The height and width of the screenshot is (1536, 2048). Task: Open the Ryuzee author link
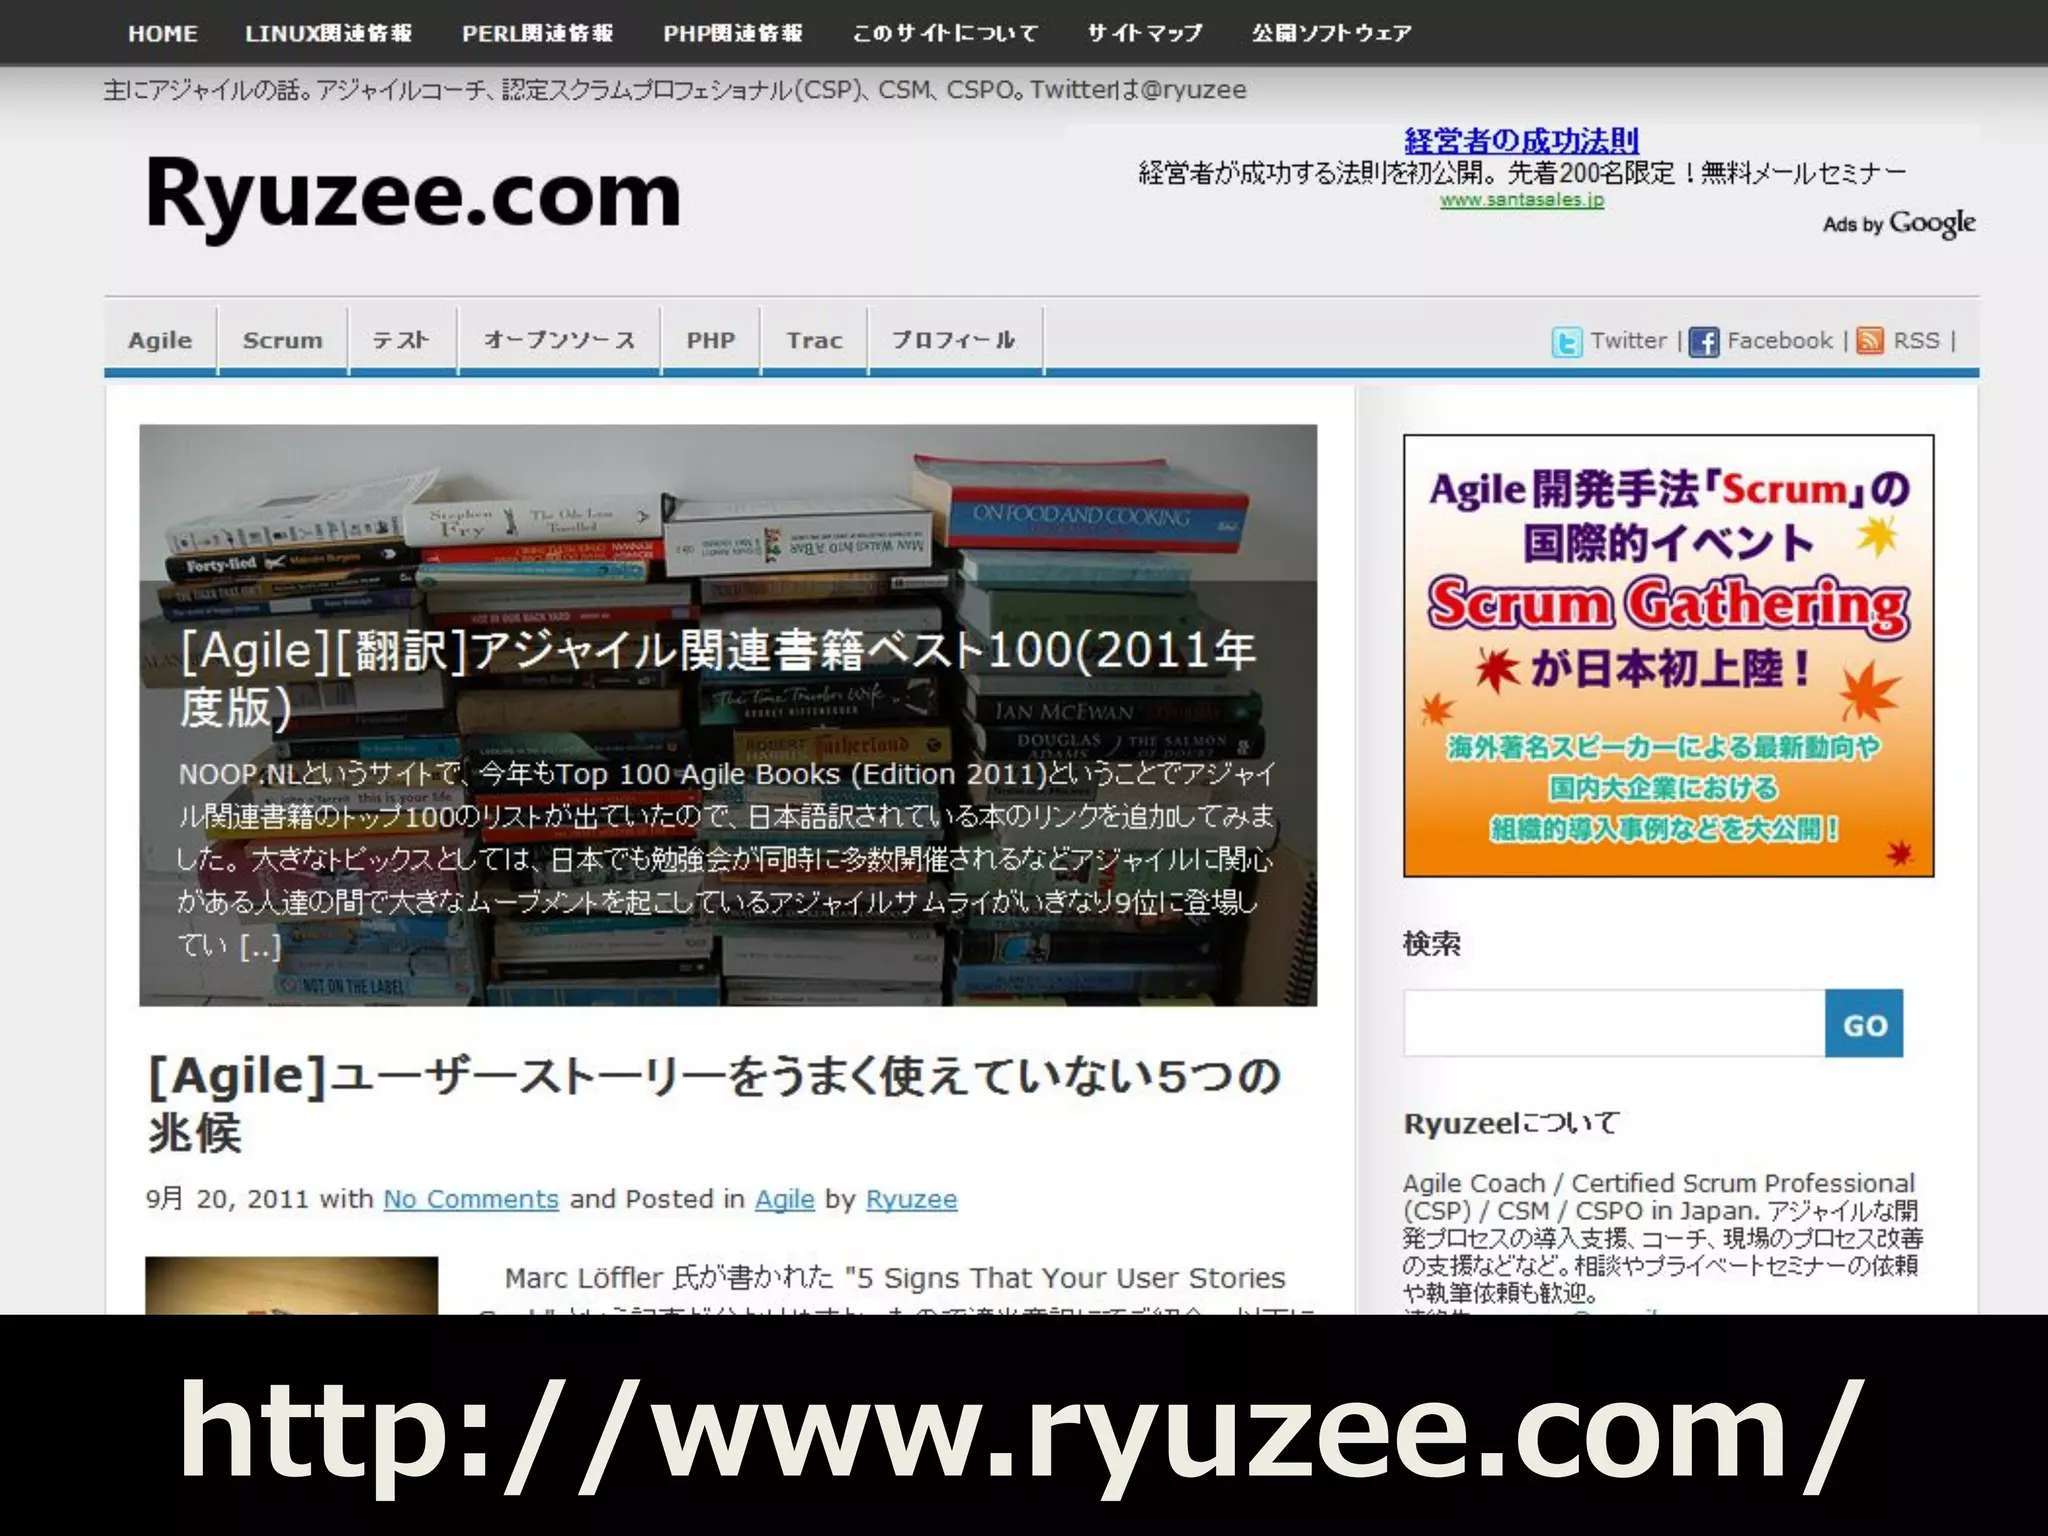(911, 1199)
